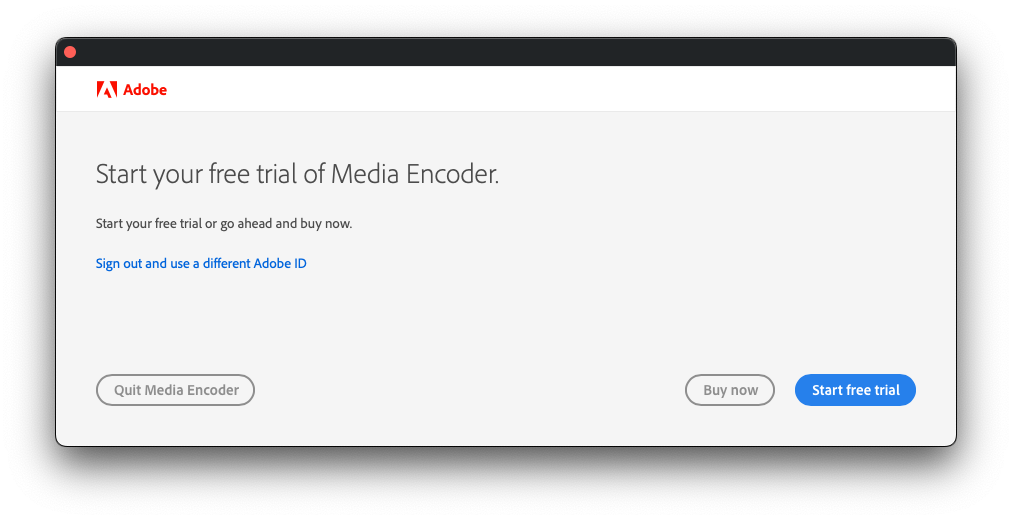Begin the trial via the blue button
This screenshot has height=520, width=1012.
click(855, 390)
